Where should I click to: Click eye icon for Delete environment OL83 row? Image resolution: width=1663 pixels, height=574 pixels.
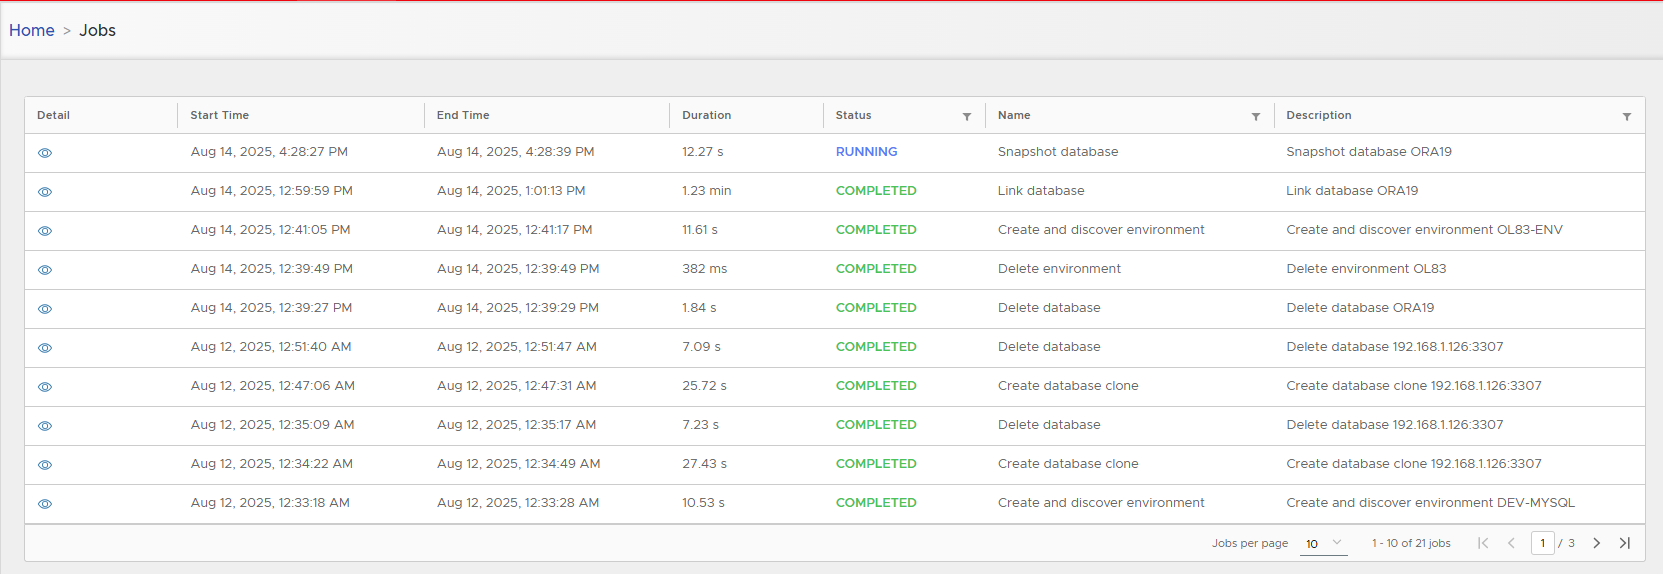(45, 270)
